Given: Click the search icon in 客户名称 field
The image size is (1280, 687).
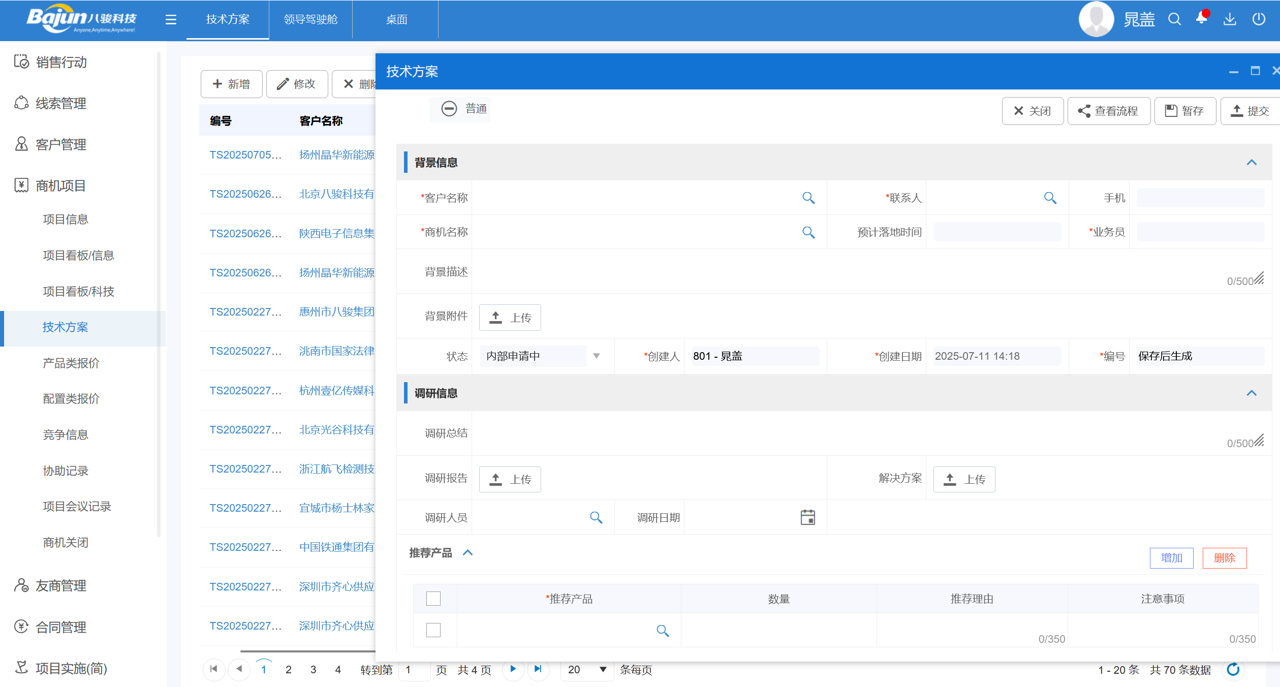Looking at the screenshot, I should coord(808,198).
